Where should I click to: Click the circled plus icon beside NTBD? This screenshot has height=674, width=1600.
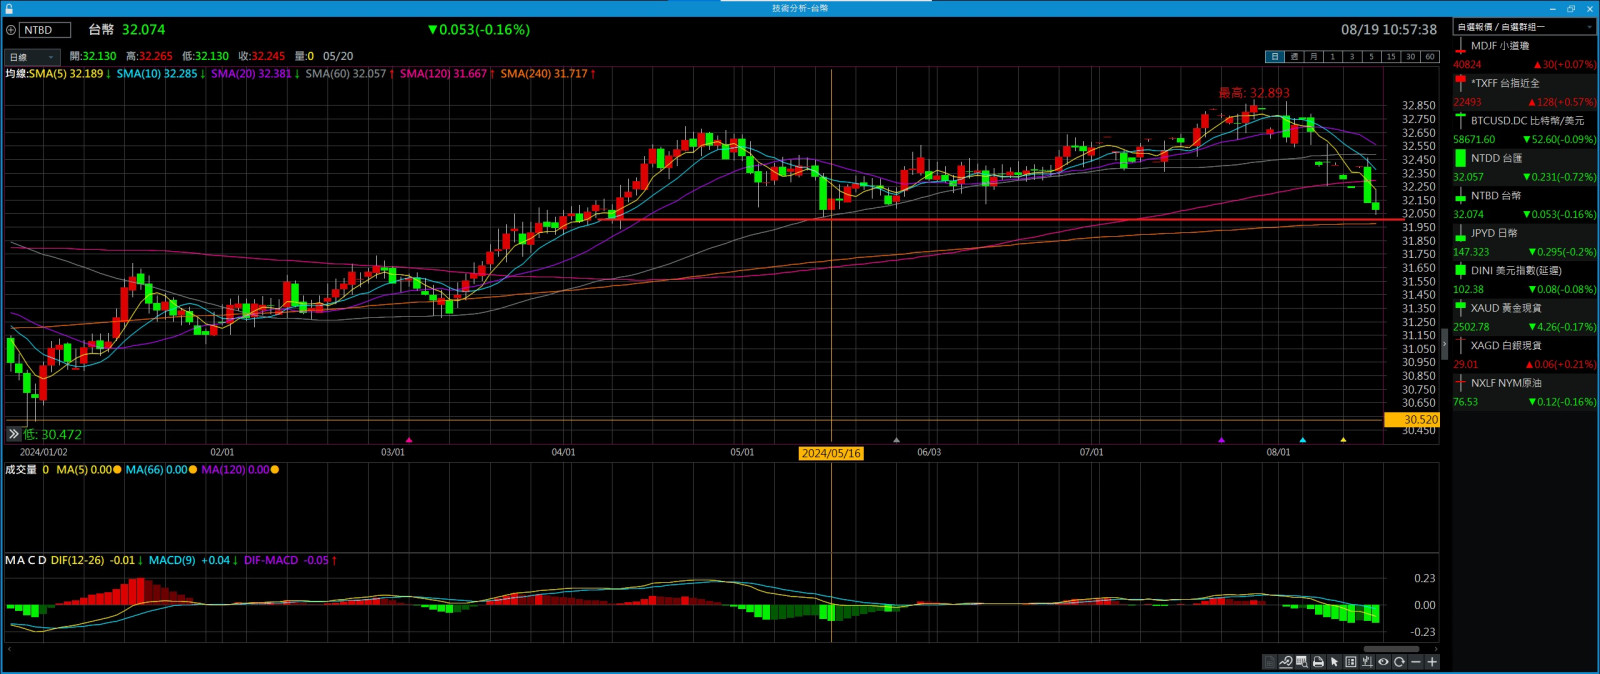[11, 30]
